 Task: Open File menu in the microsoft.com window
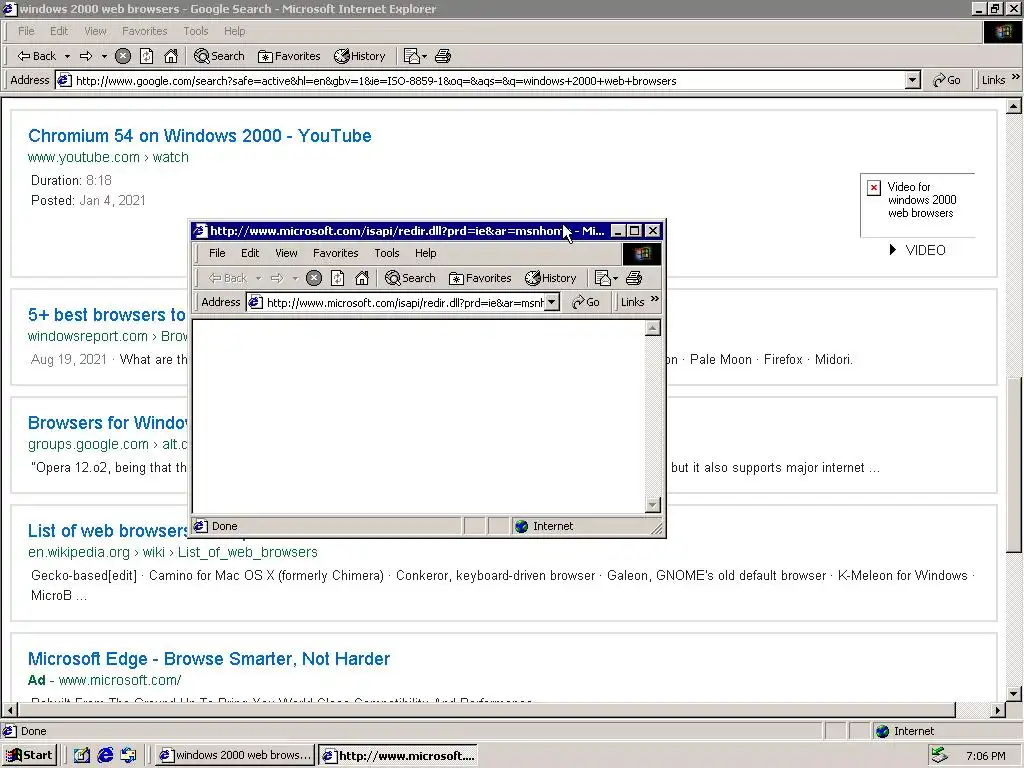point(217,253)
